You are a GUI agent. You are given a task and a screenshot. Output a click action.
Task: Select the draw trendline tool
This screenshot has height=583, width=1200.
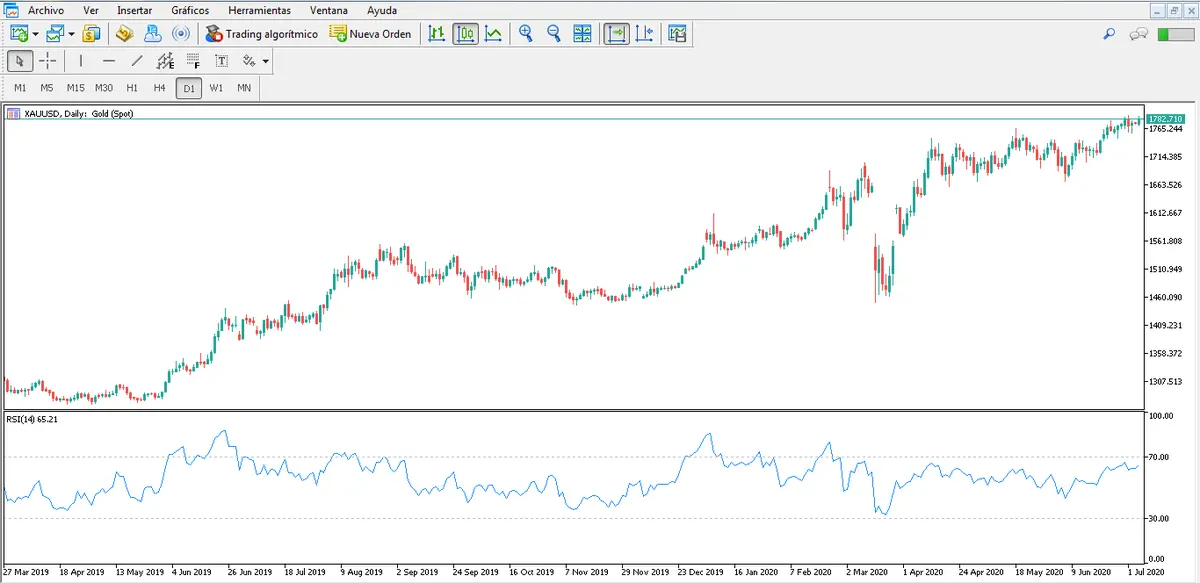click(137, 61)
